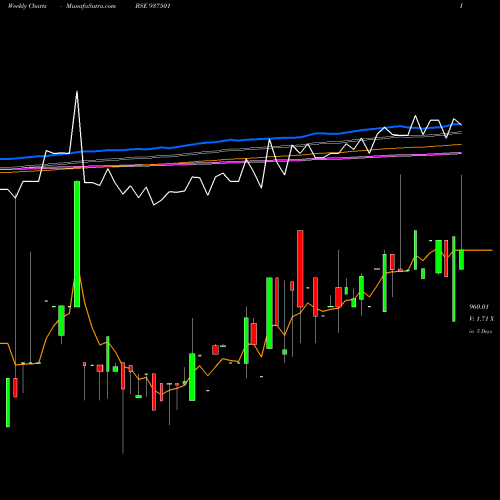500x500 pixels.
Task: Click the 'BSE 937591' symbol label
Action: coord(153,6)
